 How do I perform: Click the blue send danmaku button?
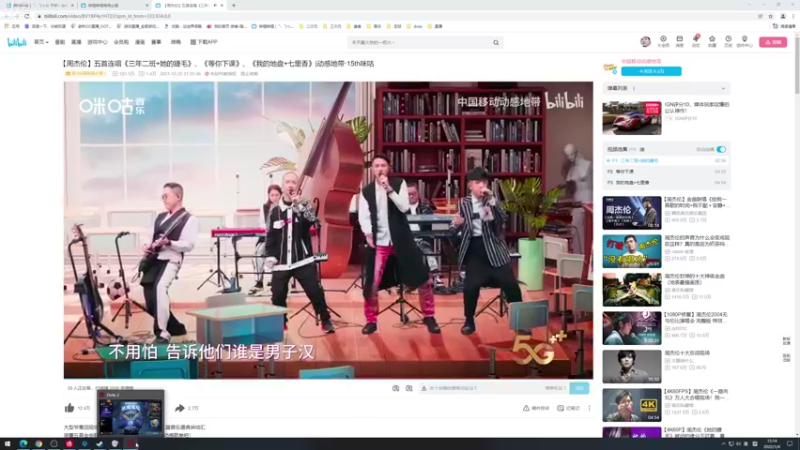tap(579, 388)
